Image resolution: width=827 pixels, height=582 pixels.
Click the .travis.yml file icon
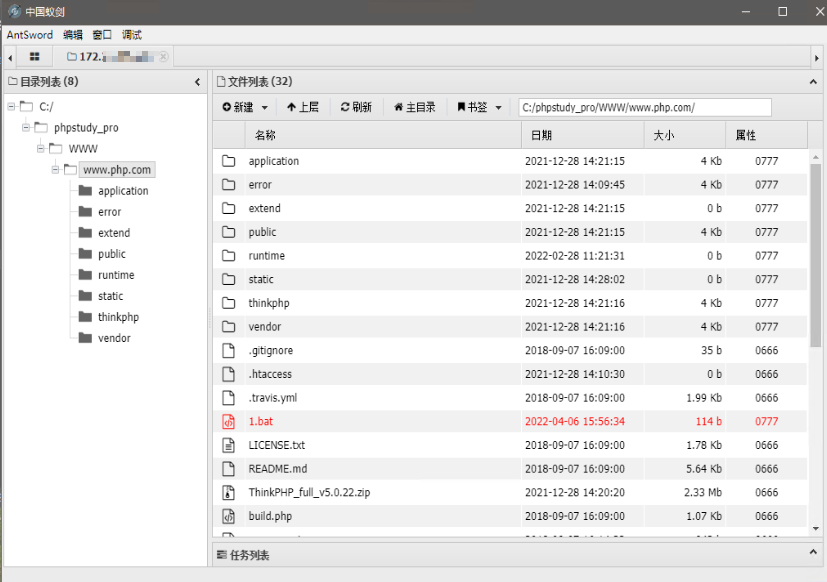coord(228,398)
